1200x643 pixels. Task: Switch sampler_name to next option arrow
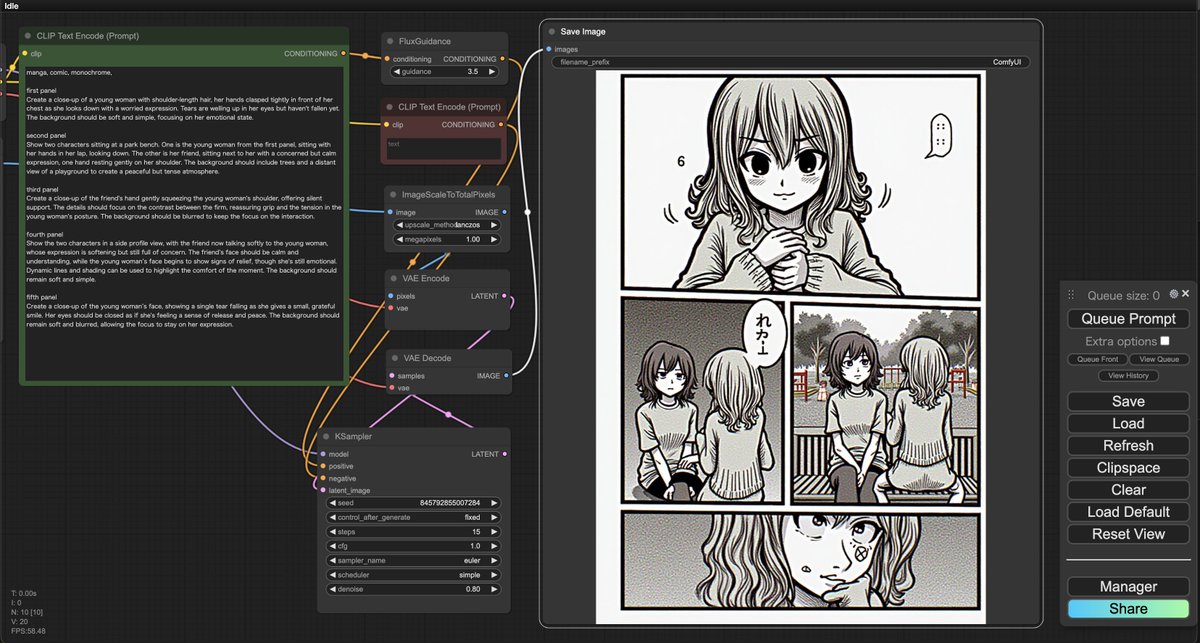coord(493,560)
